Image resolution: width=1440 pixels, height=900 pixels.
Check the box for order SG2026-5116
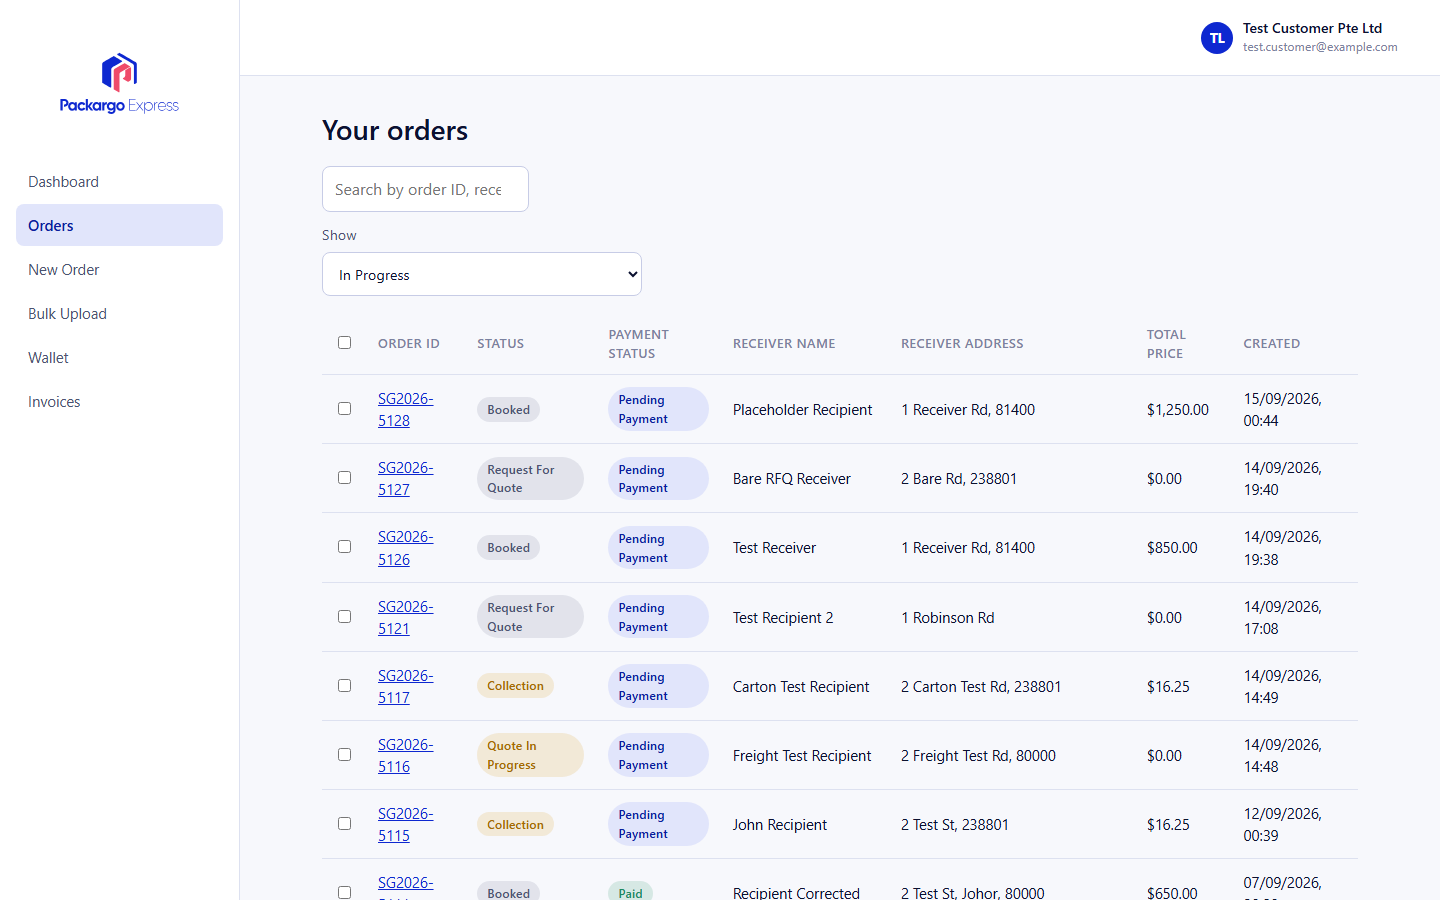(344, 755)
